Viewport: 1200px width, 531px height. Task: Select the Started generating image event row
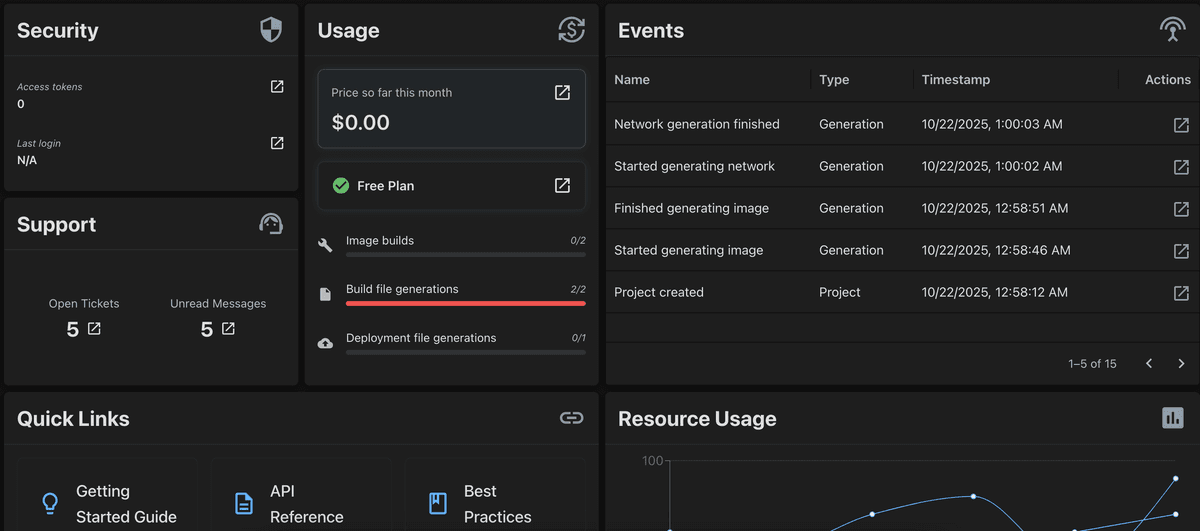coord(688,251)
